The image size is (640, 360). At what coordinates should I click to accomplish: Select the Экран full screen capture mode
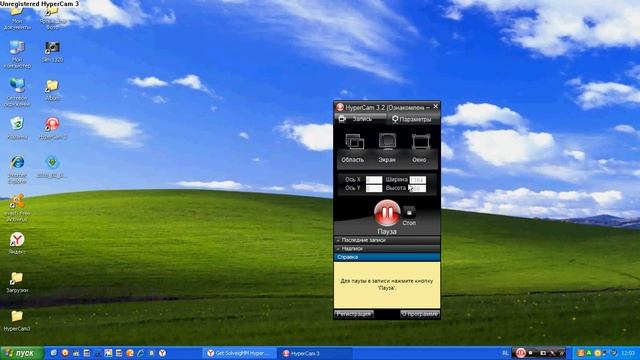[387, 148]
